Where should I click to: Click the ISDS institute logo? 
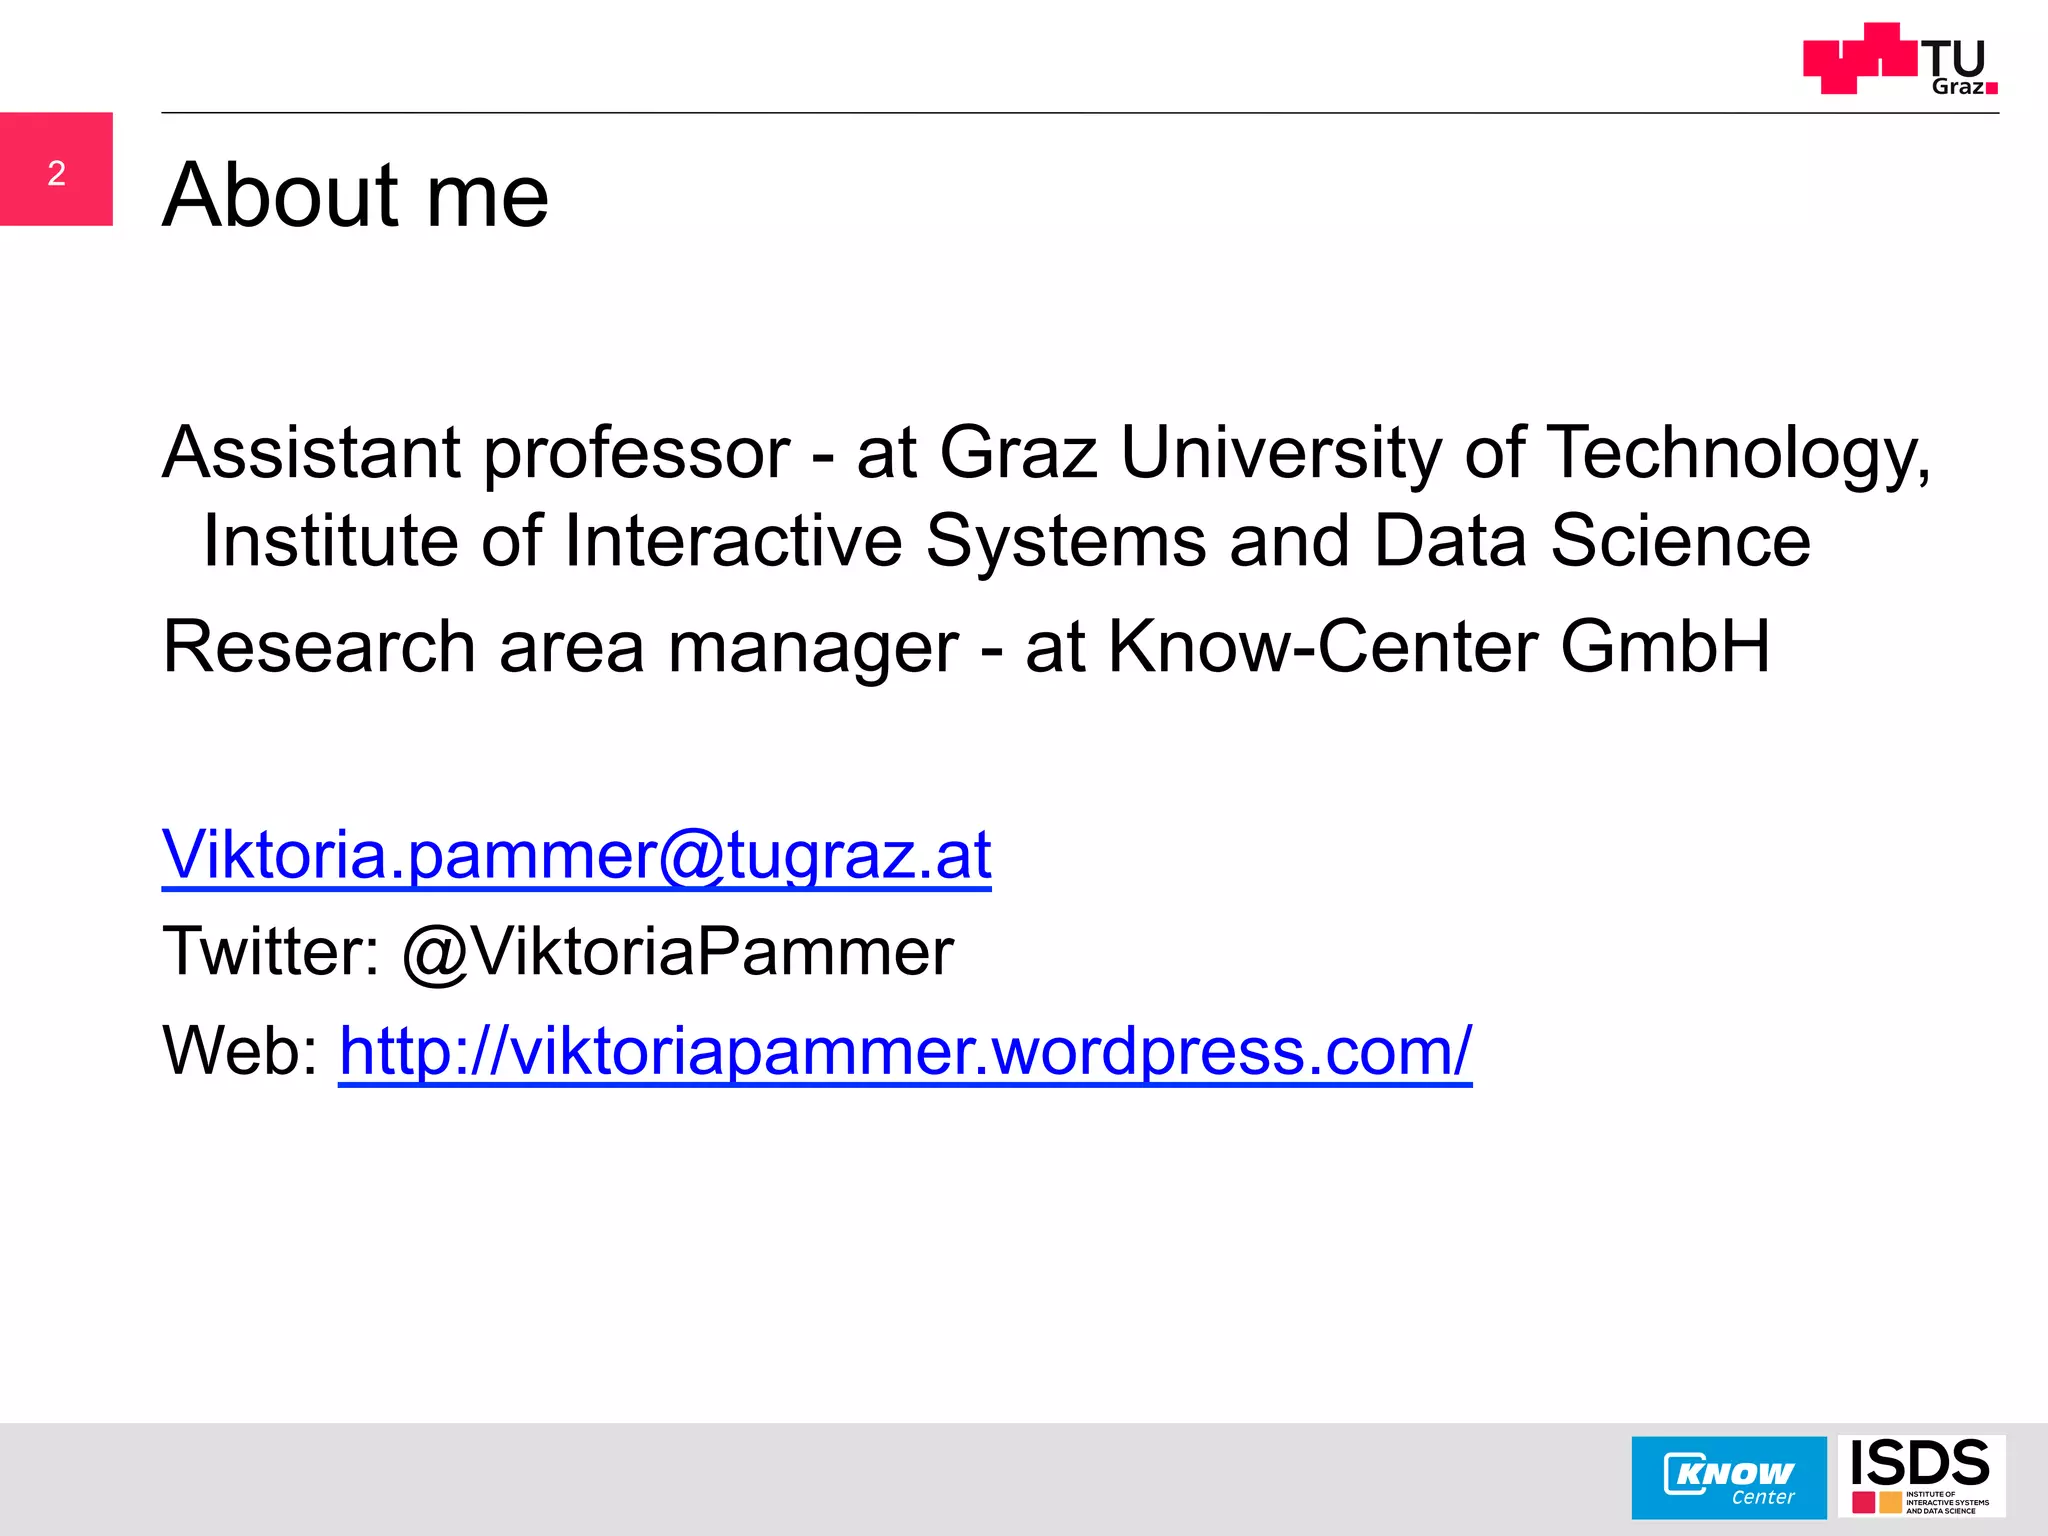1921,1476
